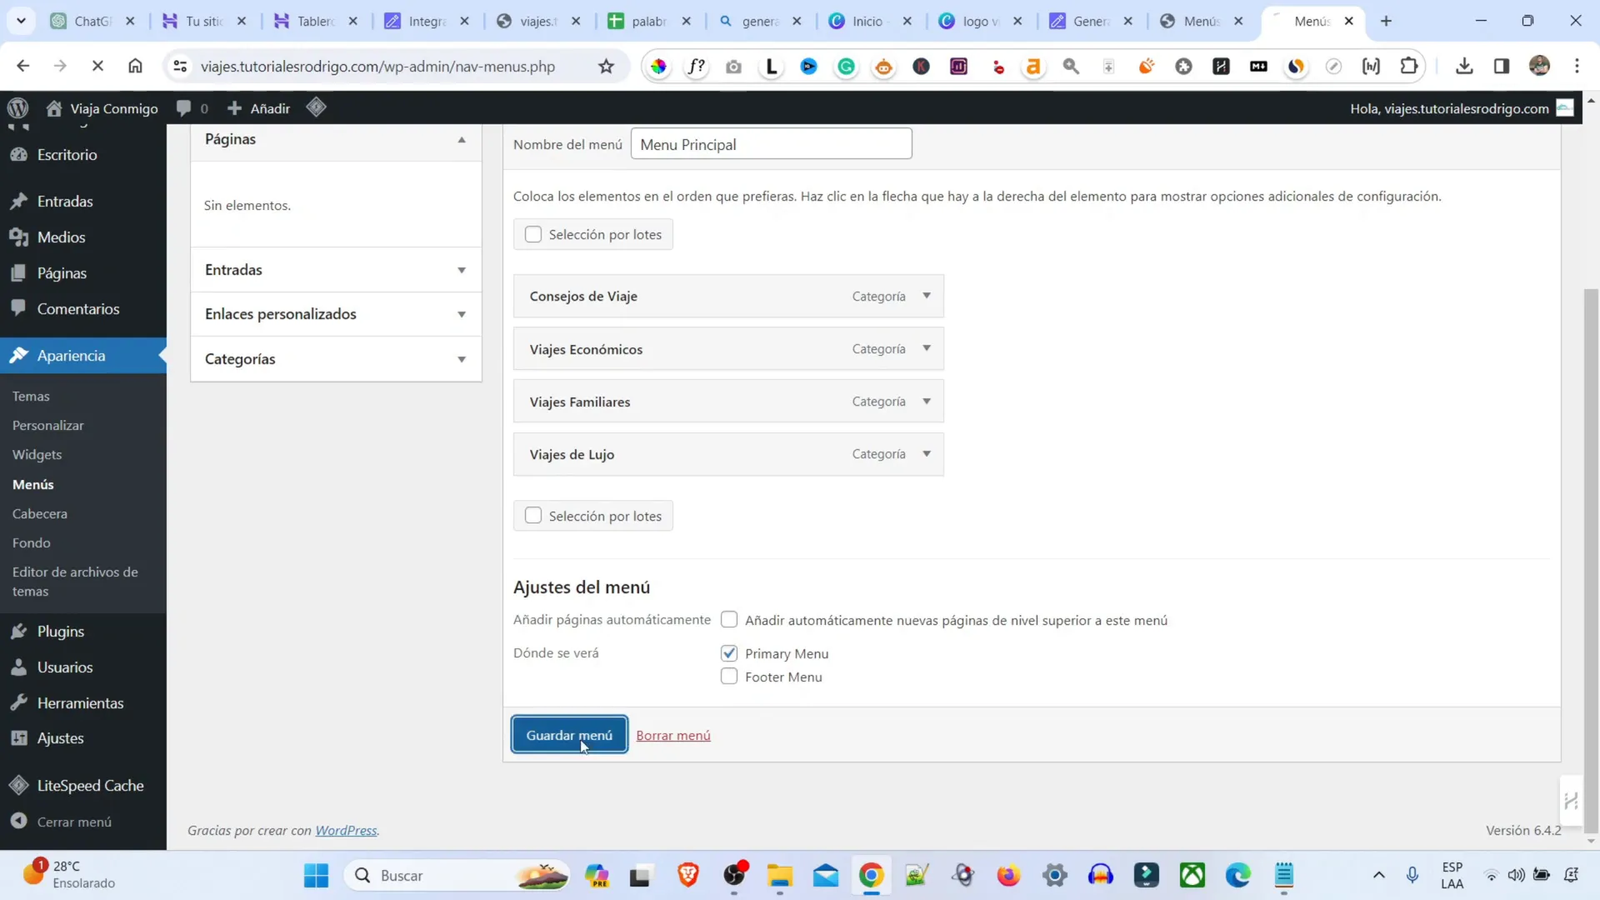The width and height of the screenshot is (1600, 900).
Task: Open the Añadir menu in the admin bar
Action: coord(258,108)
